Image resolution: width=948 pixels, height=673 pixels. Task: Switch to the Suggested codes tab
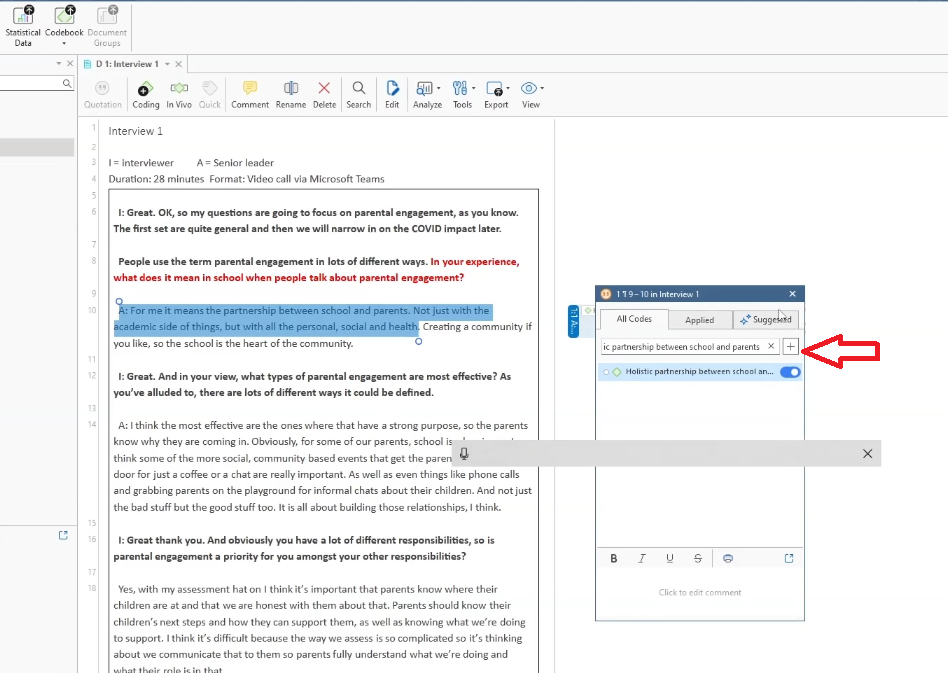pyautogui.click(x=766, y=320)
